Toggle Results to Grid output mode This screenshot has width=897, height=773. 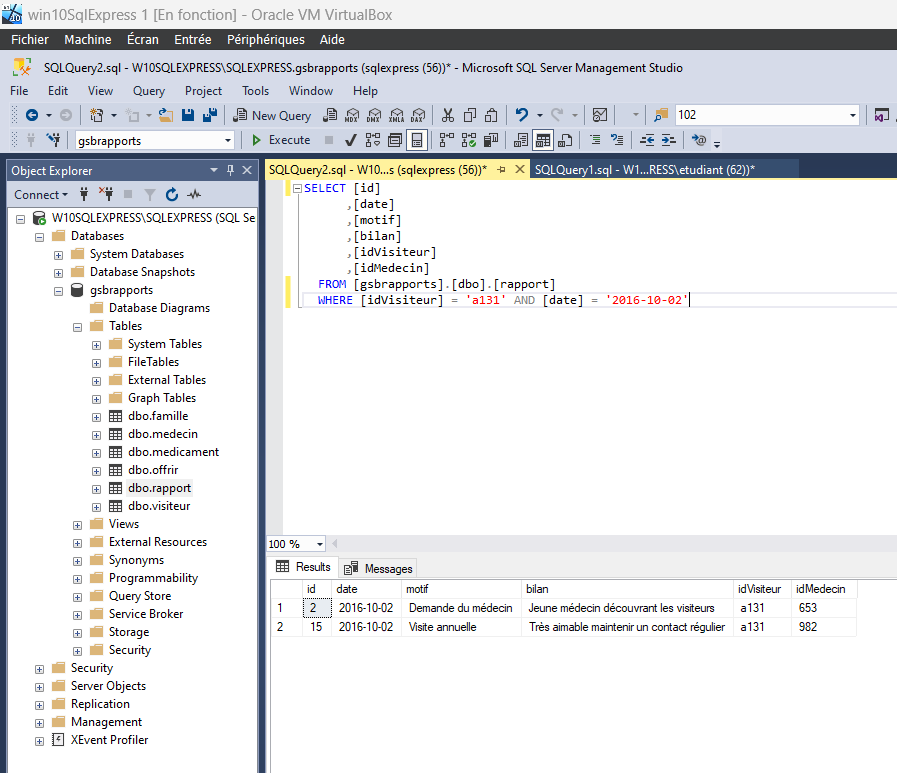(543, 140)
